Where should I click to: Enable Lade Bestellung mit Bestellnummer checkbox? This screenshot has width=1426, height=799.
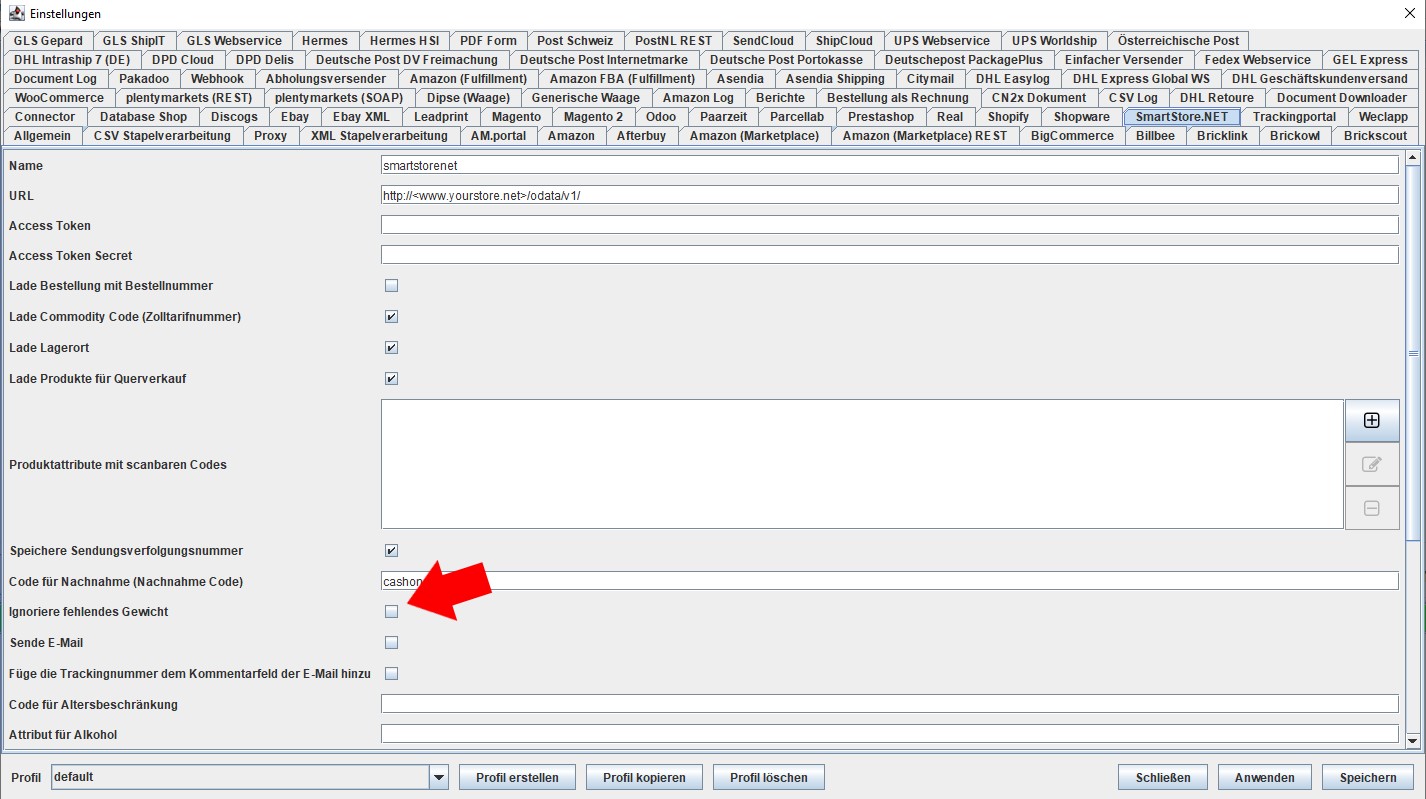tap(392, 286)
